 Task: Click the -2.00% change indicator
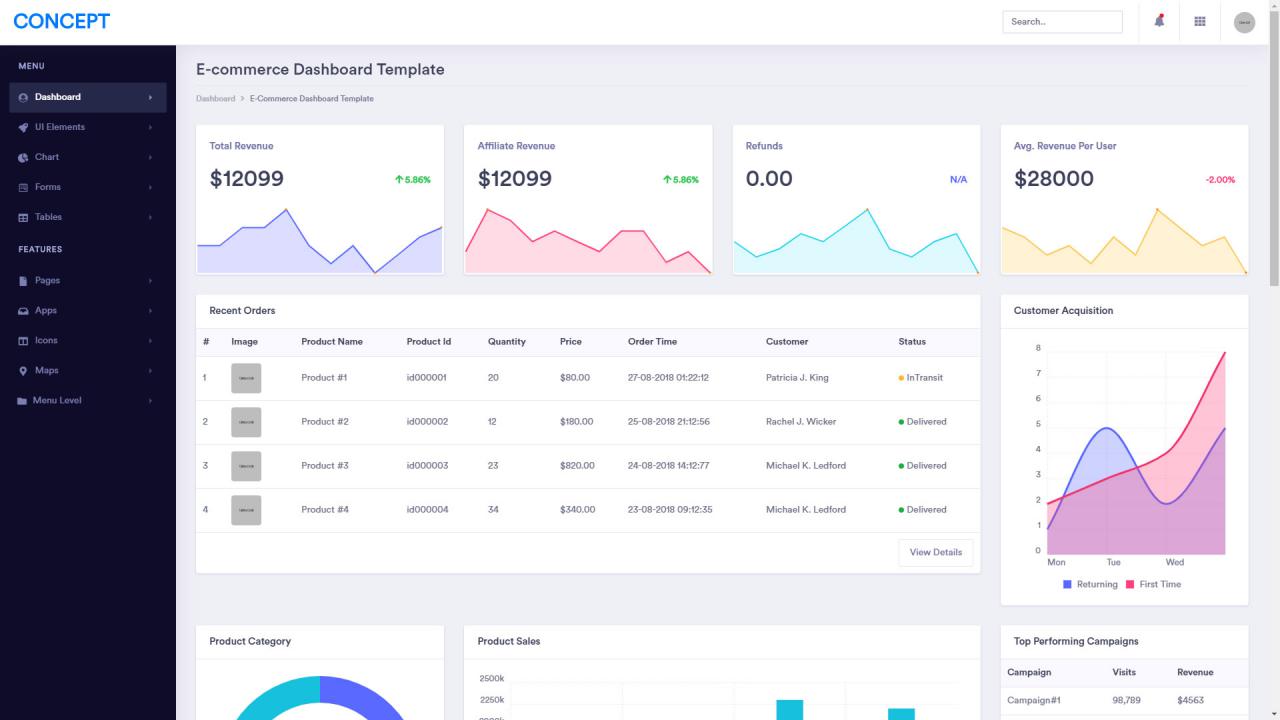tap(1220, 180)
